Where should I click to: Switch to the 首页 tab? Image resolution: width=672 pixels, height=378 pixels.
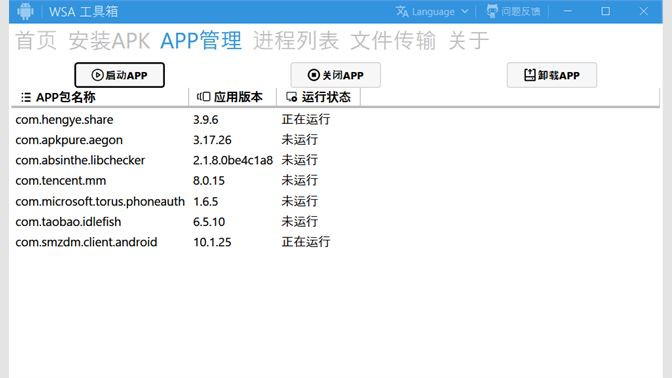pyautogui.click(x=36, y=41)
